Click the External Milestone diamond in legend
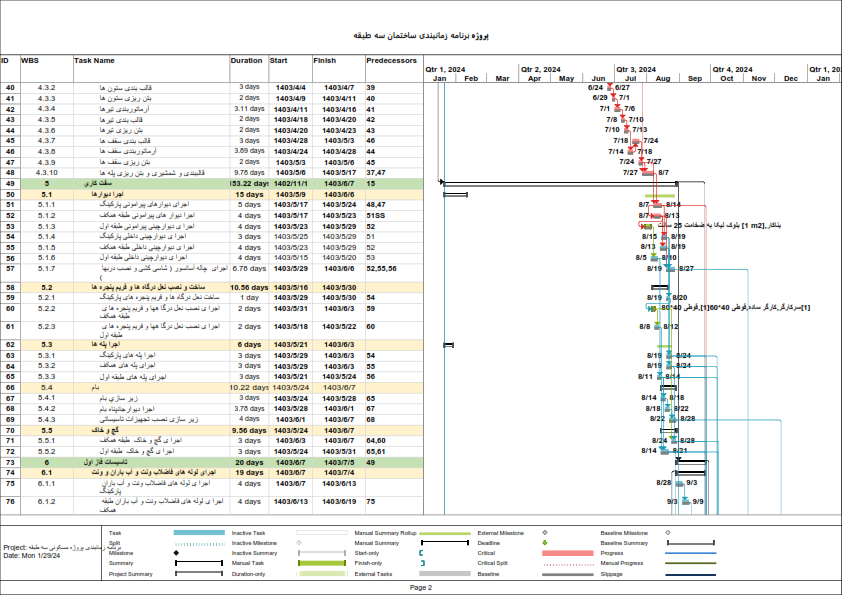Image resolution: width=842 pixels, height=595 pixels. 544,533
